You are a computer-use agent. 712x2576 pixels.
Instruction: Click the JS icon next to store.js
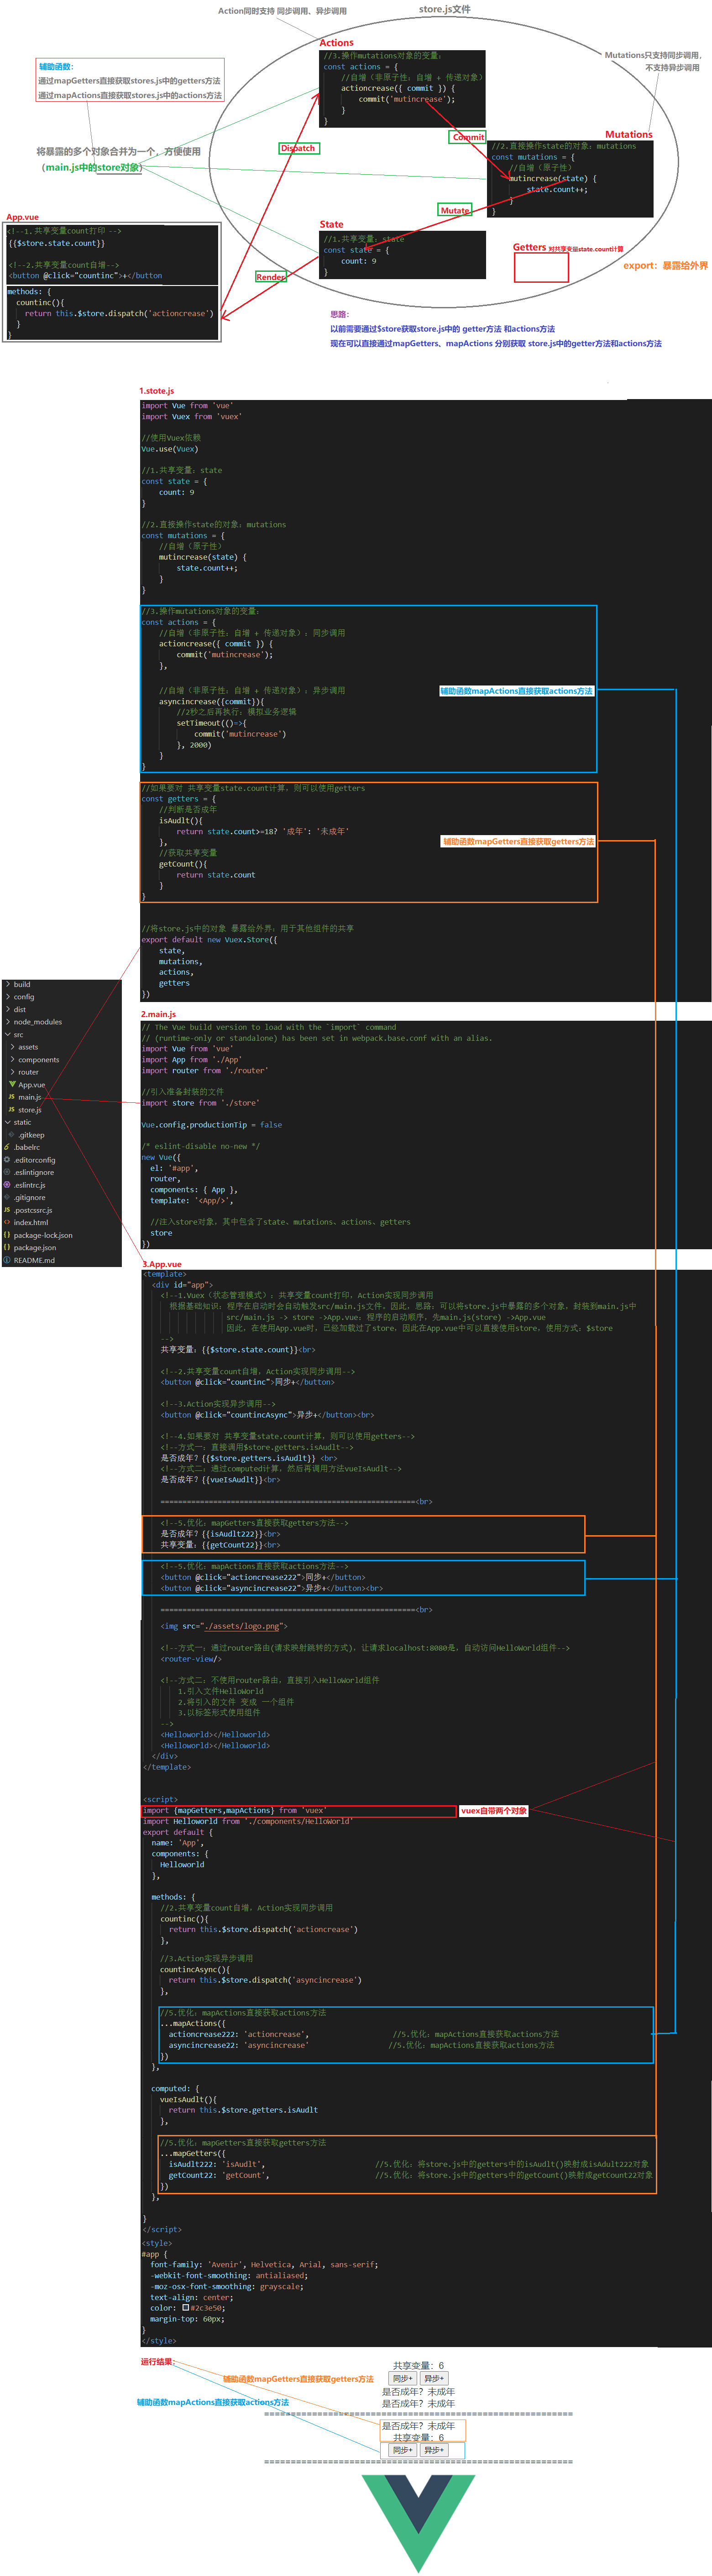(x=11, y=1110)
